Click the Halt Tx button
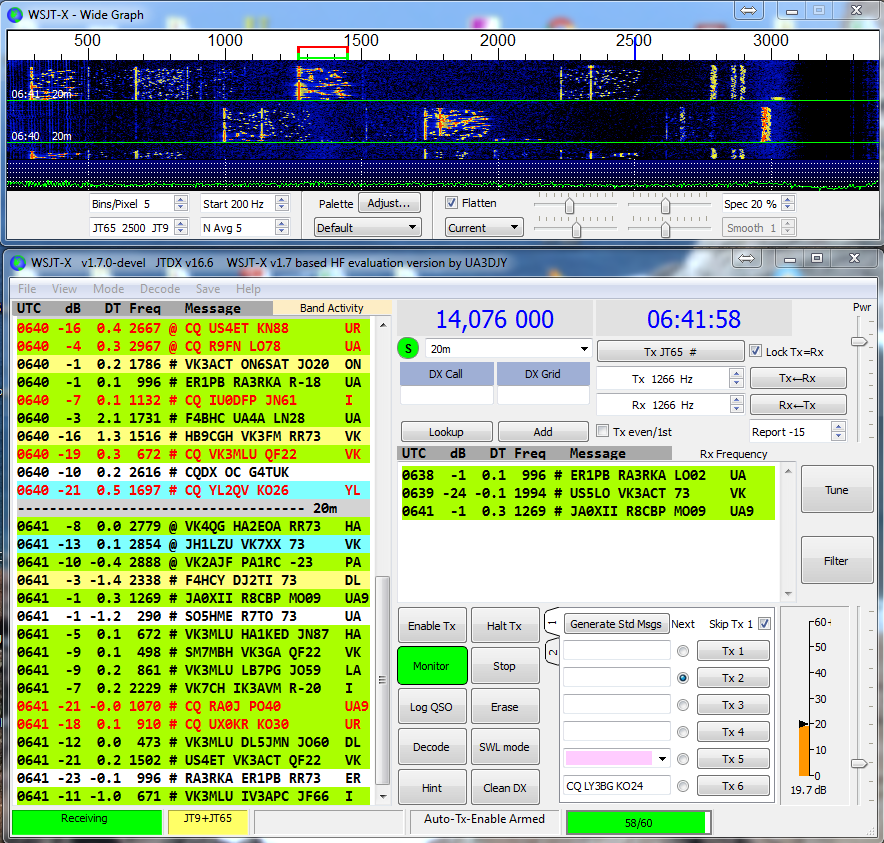The width and height of the screenshot is (884, 843). [x=505, y=625]
